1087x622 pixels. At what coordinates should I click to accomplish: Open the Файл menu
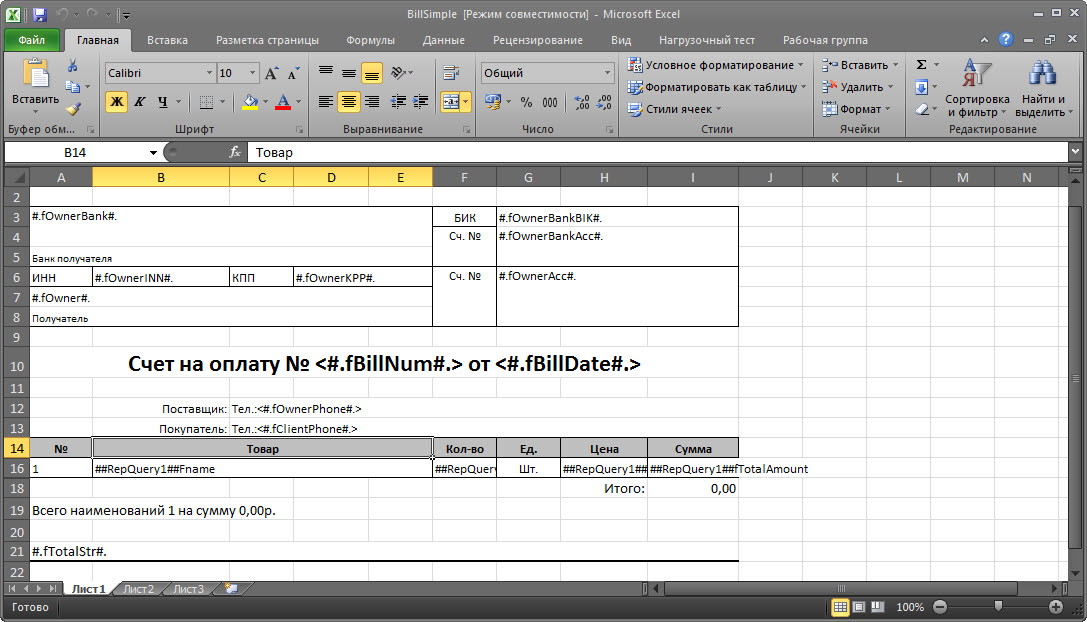(x=31, y=40)
